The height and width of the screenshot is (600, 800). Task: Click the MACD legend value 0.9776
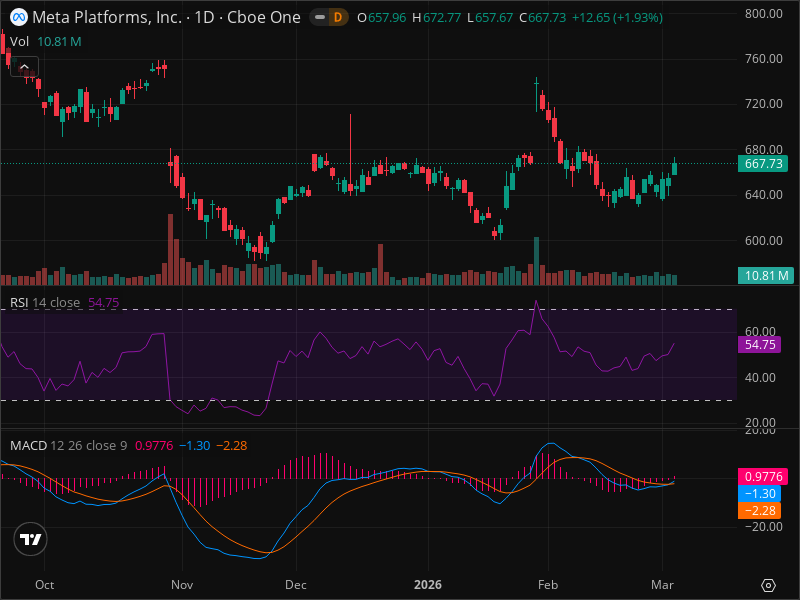(154, 445)
